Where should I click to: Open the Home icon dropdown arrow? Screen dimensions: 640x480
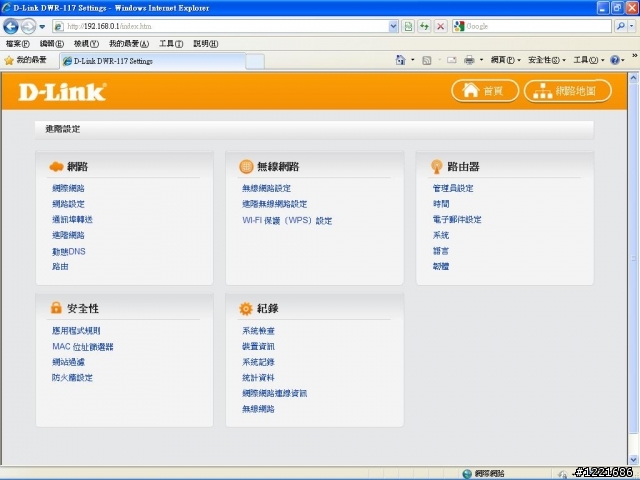pos(413,60)
